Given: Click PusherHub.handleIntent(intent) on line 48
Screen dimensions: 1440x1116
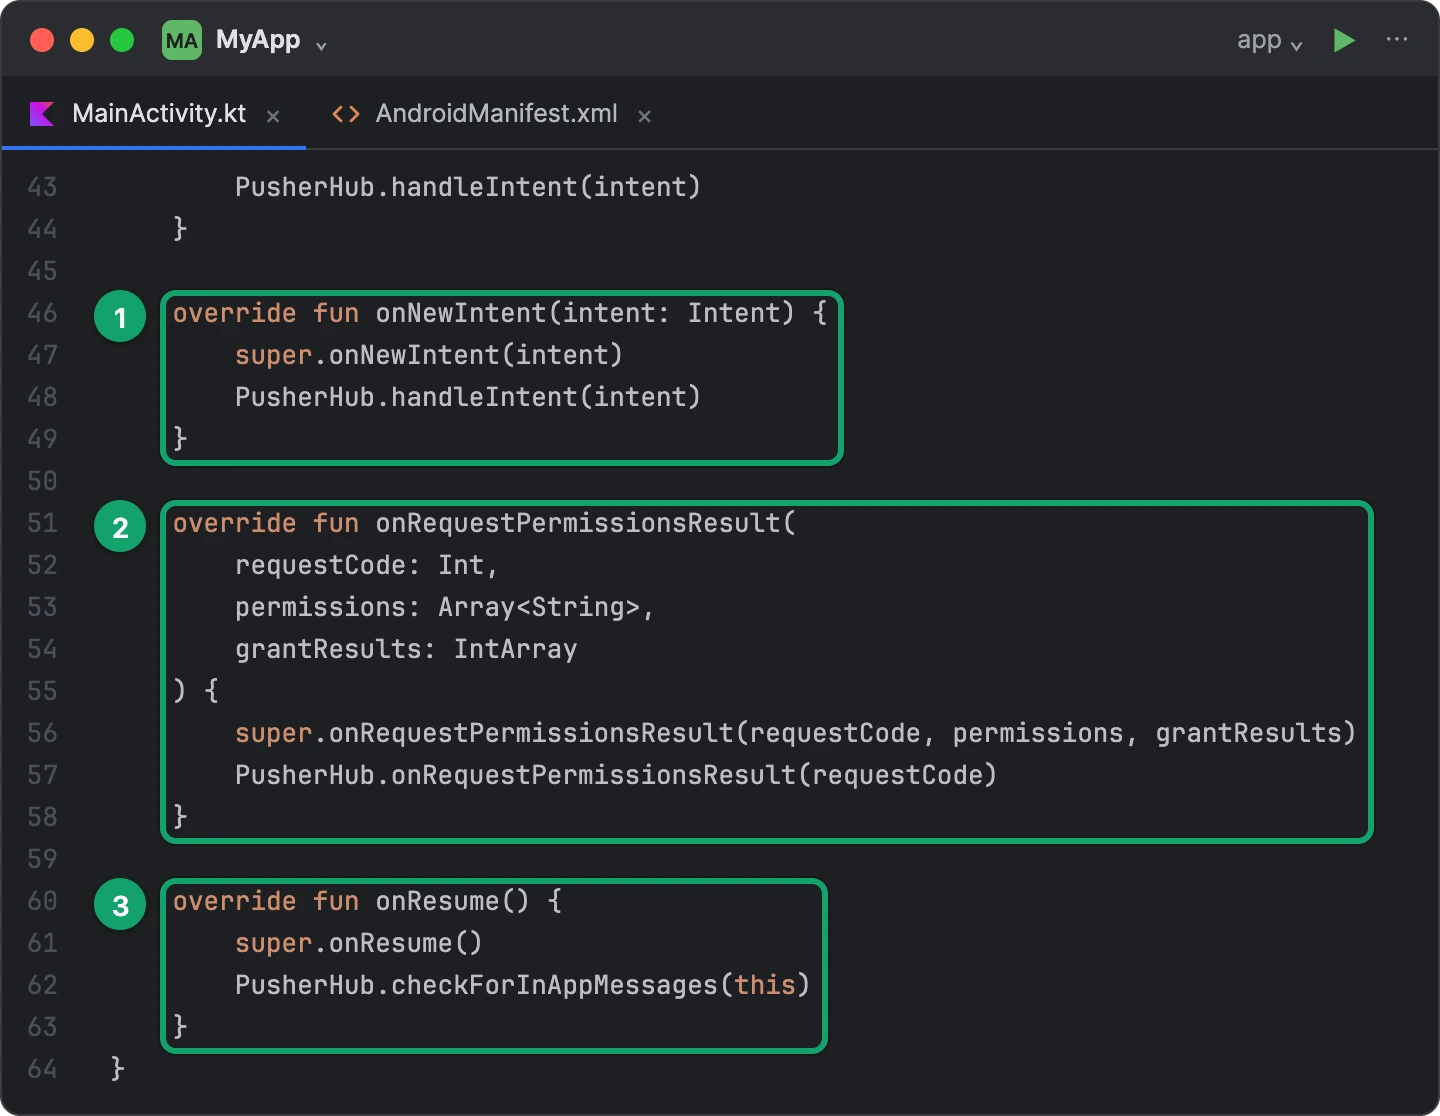Looking at the screenshot, I should (468, 397).
